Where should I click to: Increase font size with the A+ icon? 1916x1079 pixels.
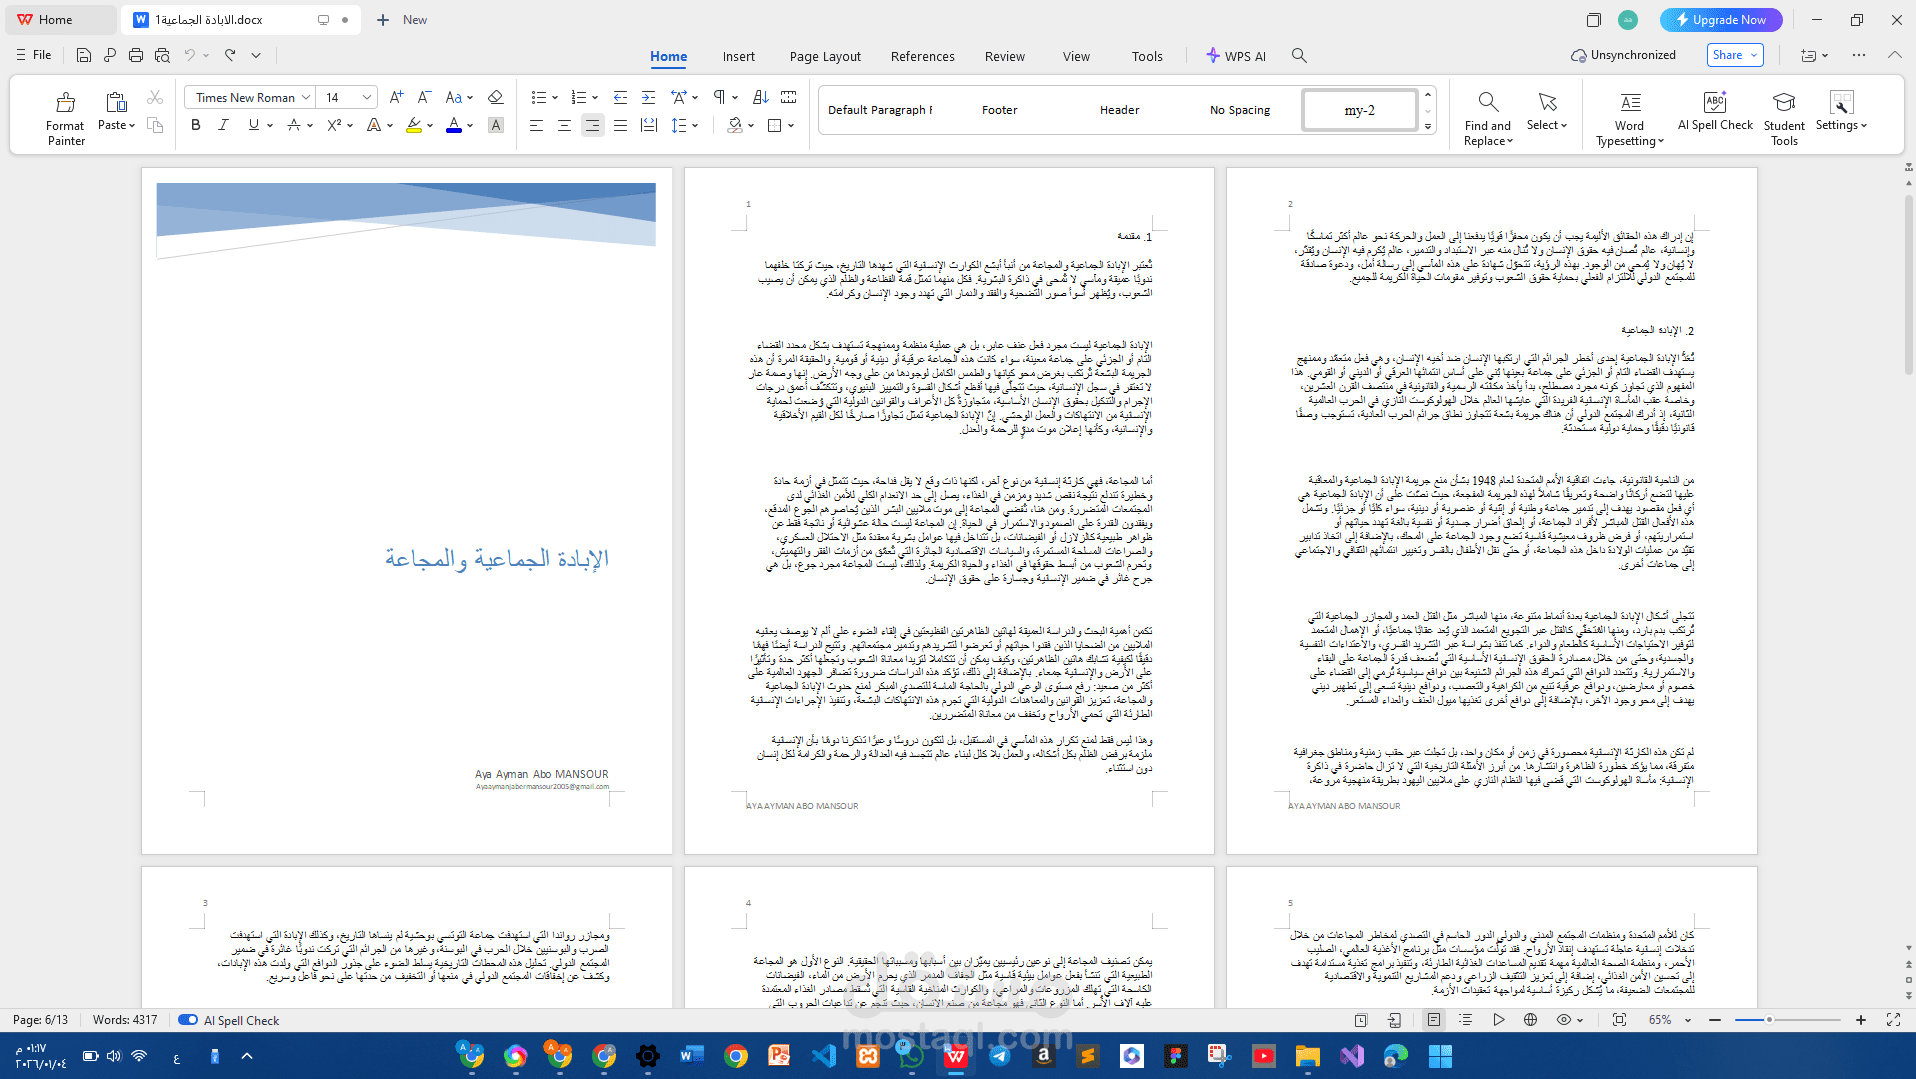396,97
